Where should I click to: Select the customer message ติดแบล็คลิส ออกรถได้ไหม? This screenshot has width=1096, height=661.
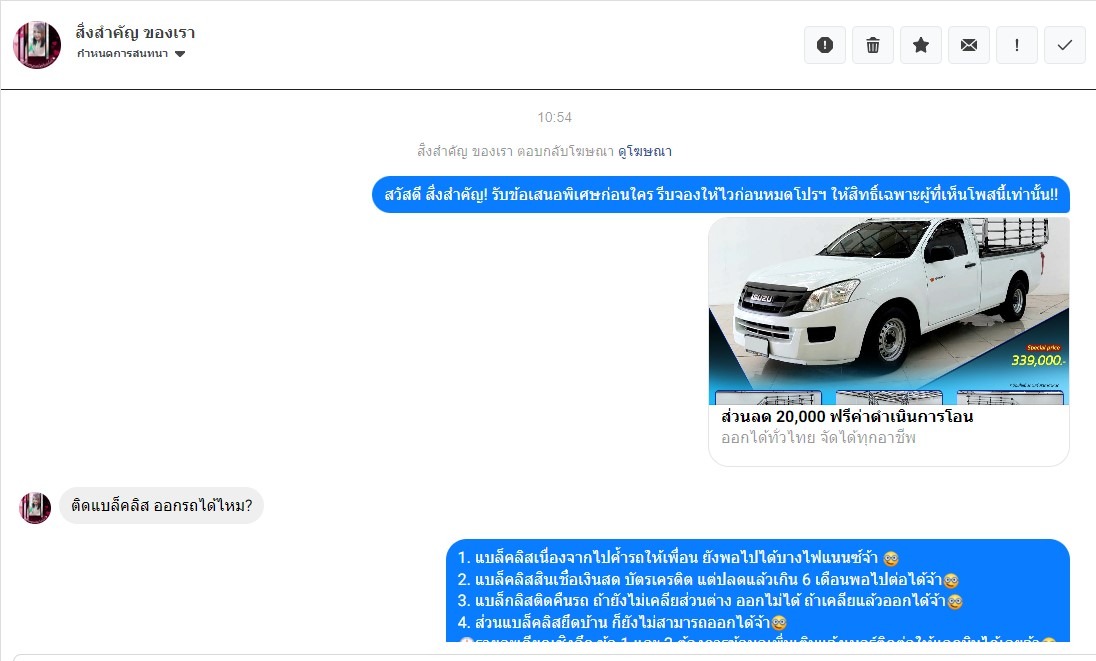click(x=161, y=506)
